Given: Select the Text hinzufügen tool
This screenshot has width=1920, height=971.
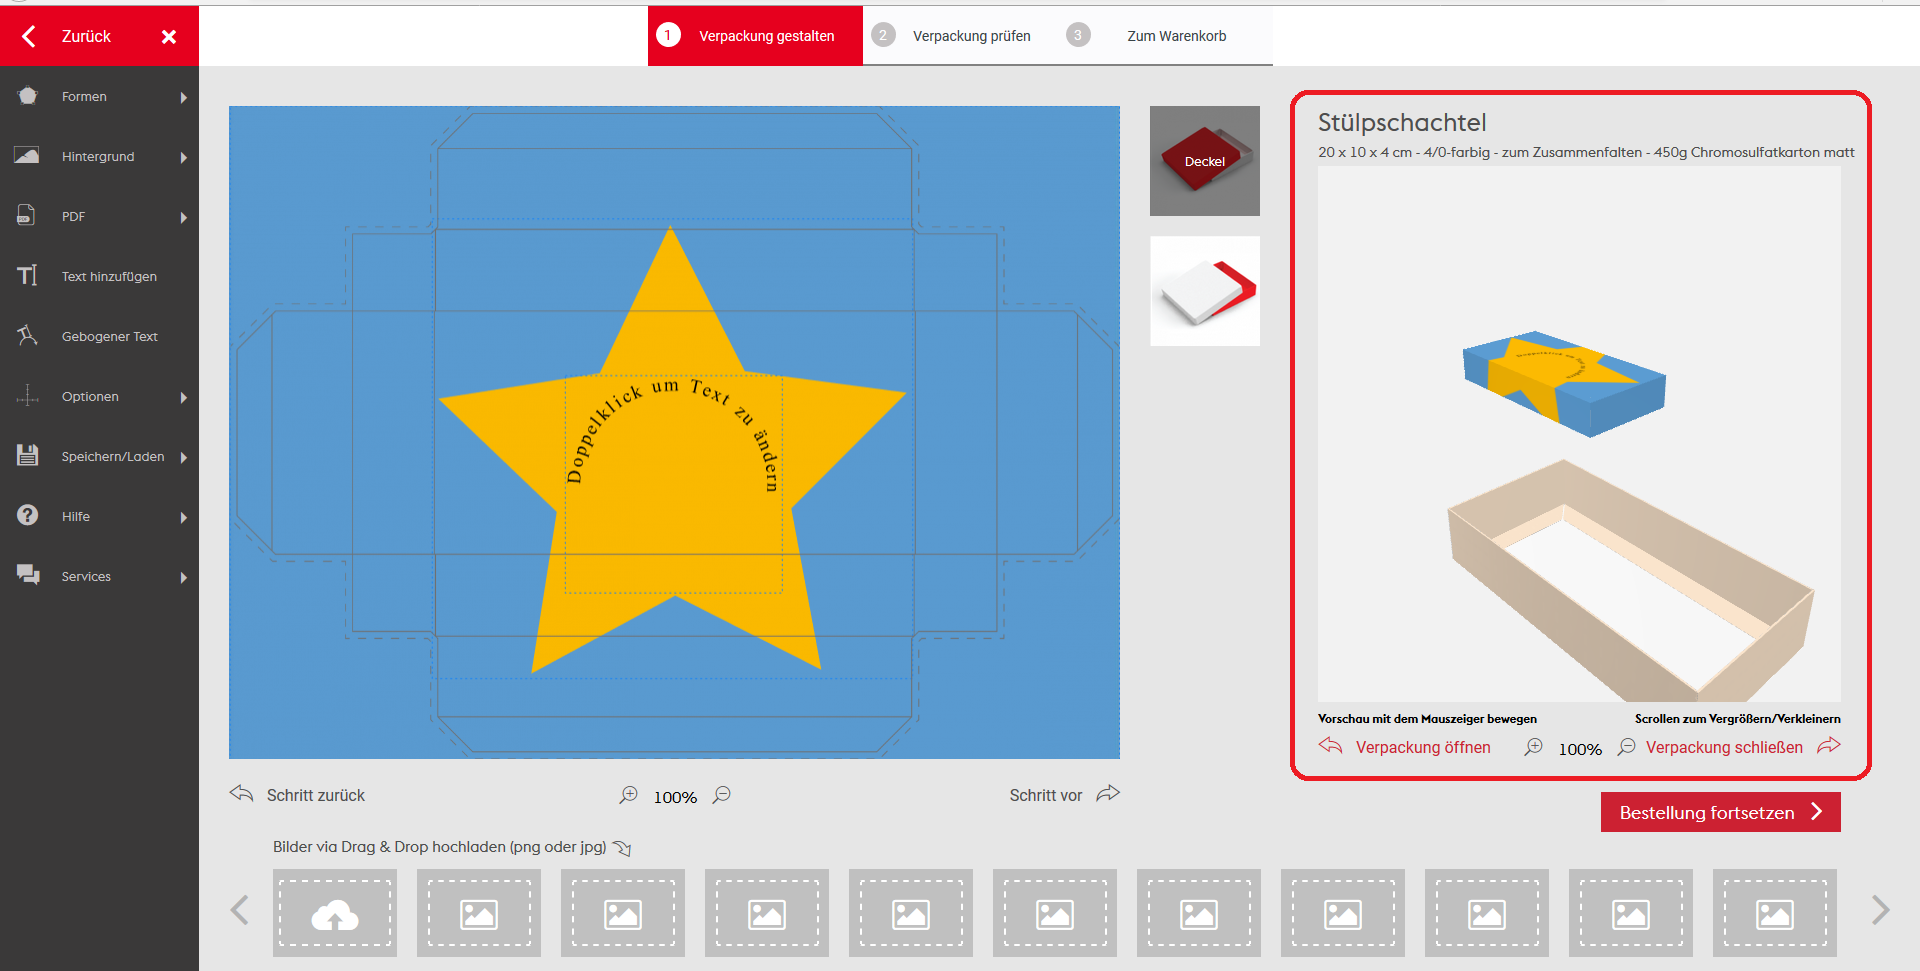Looking at the screenshot, I should pos(108,277).
